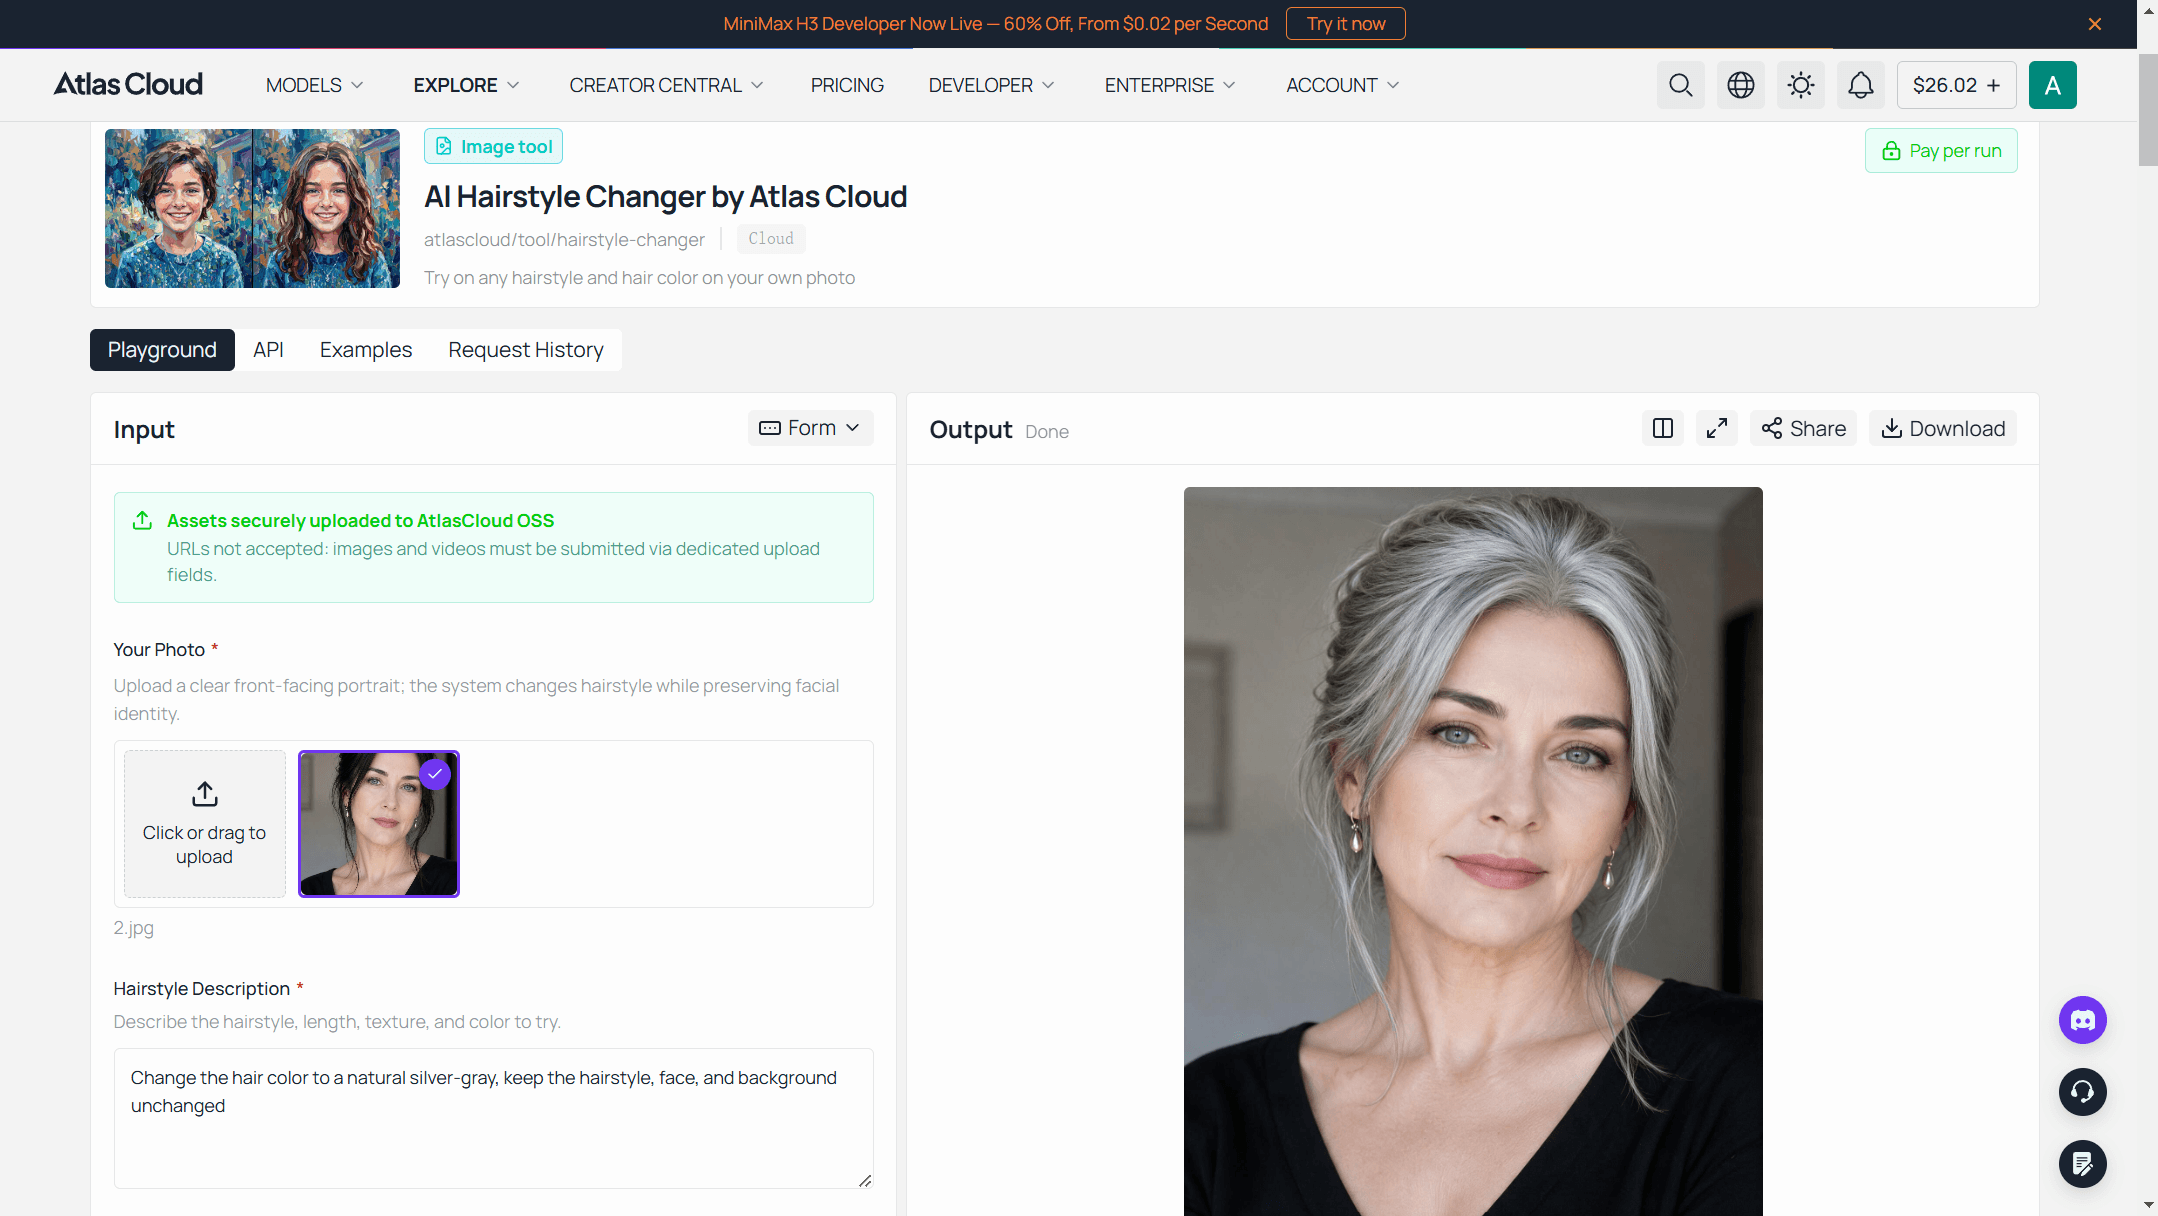Click the silver-gray hair output image
The height and width of the screenshot is (1216, 2158).
(1473, 851)
